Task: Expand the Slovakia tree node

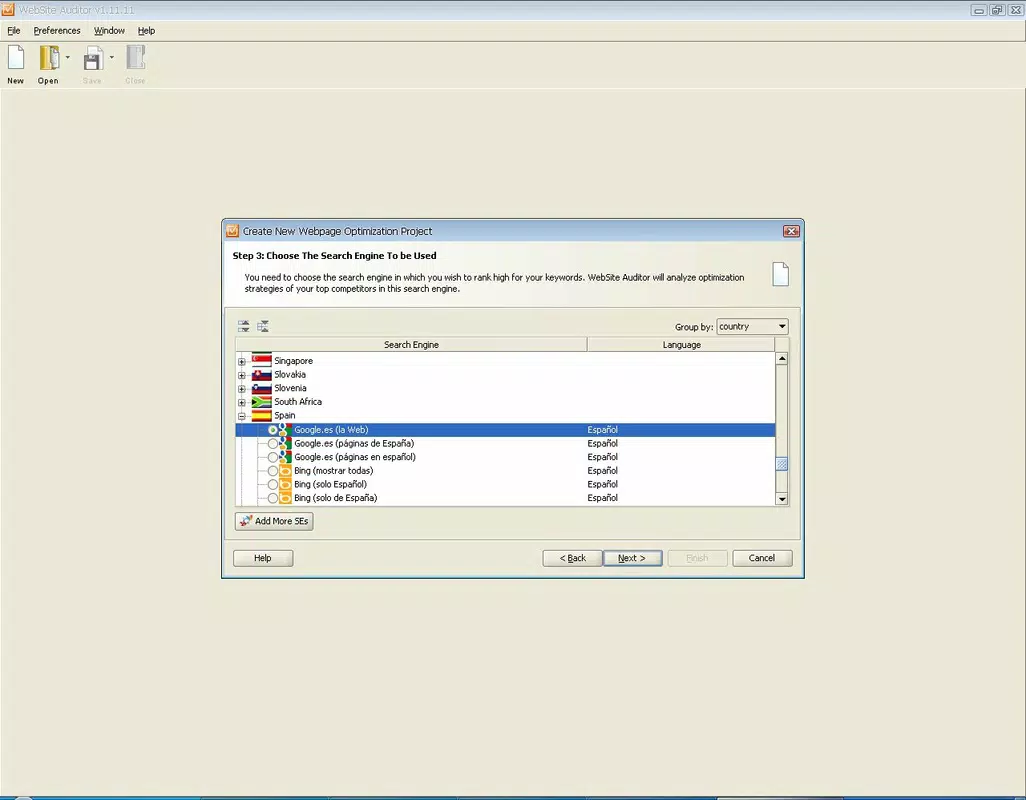Action: click(241, 375)
